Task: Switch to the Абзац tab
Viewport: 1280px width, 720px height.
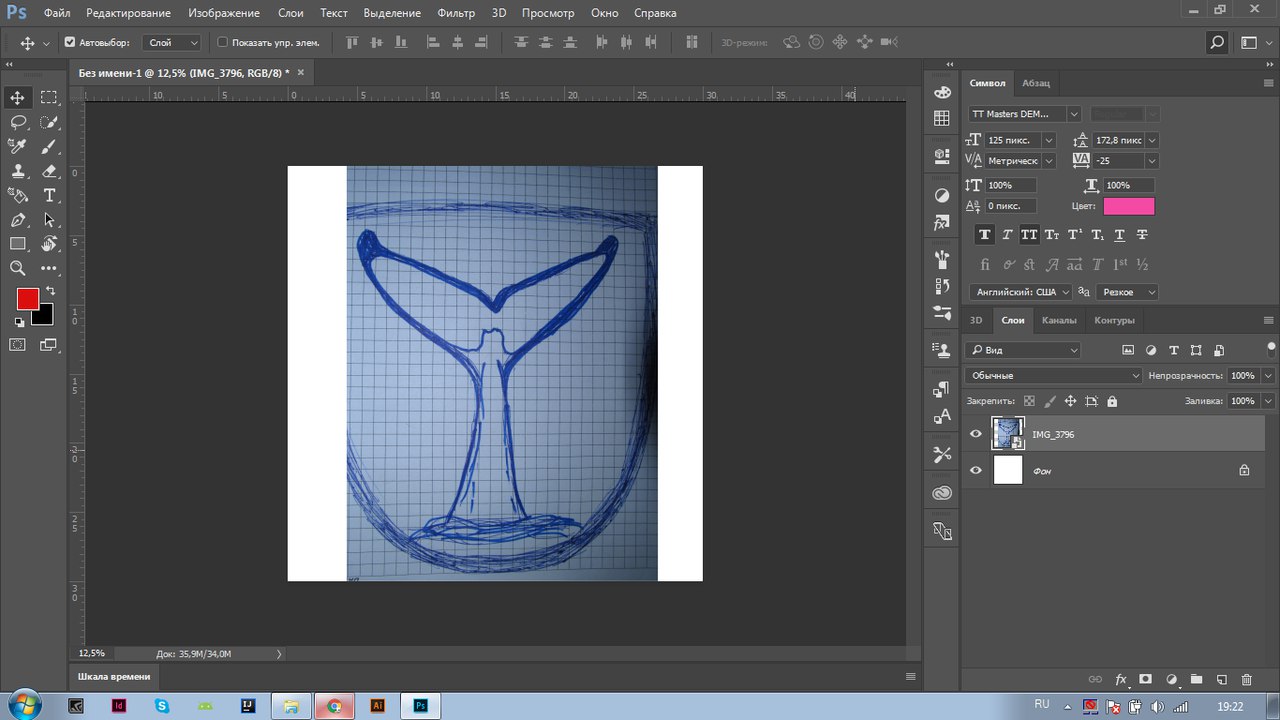Action: [x=1036, y=83]
